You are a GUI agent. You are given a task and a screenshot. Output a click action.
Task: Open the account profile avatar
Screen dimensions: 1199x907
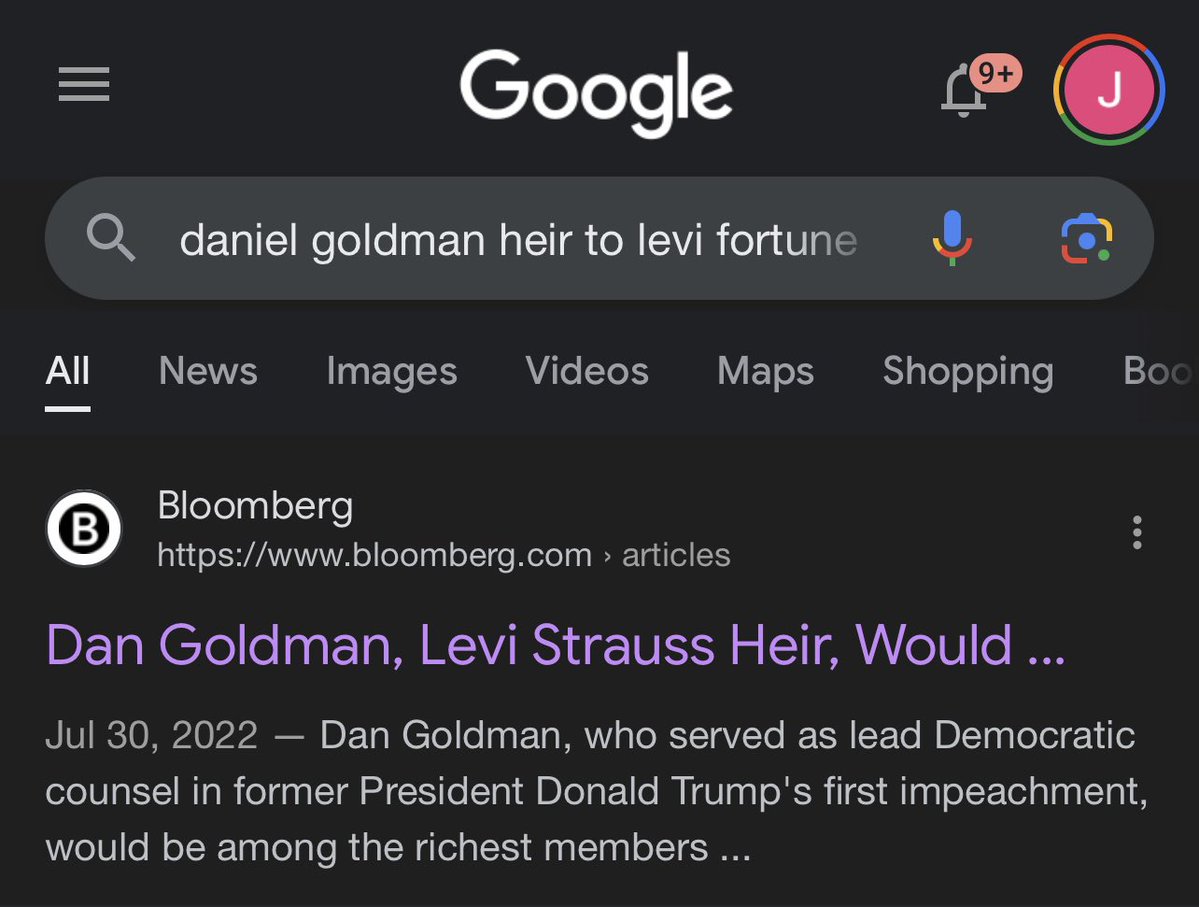coord(1109,91)
